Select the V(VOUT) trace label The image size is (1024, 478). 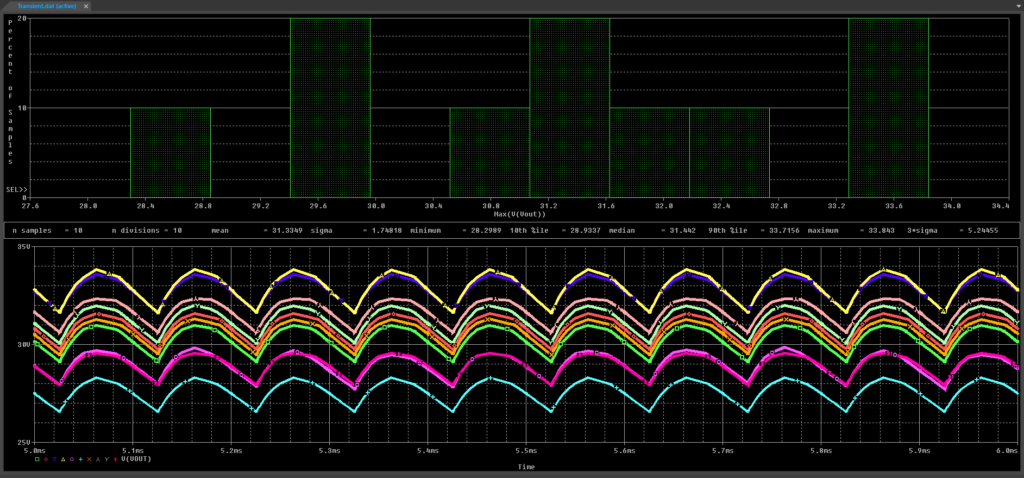(x=136, y=459)
